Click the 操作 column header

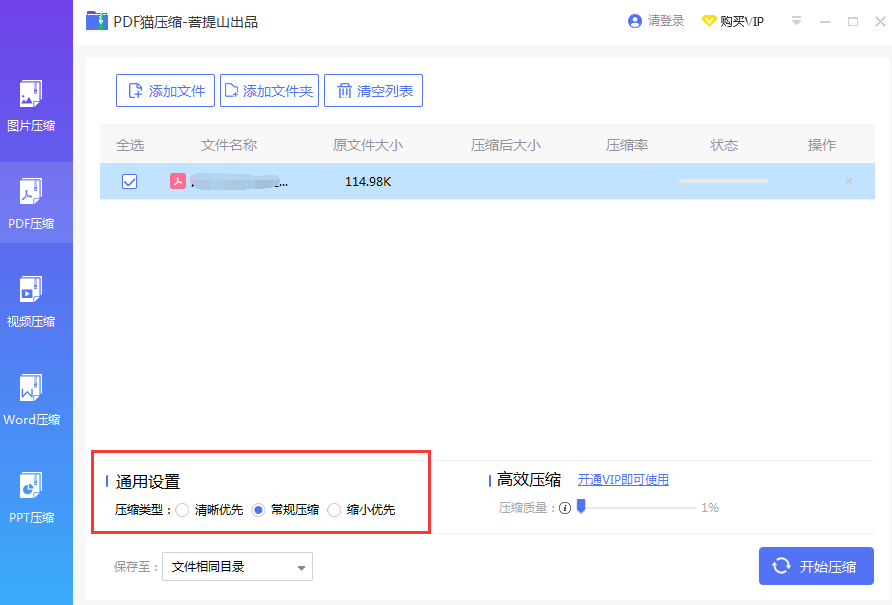pyautogui.click(x=822, y=145)
